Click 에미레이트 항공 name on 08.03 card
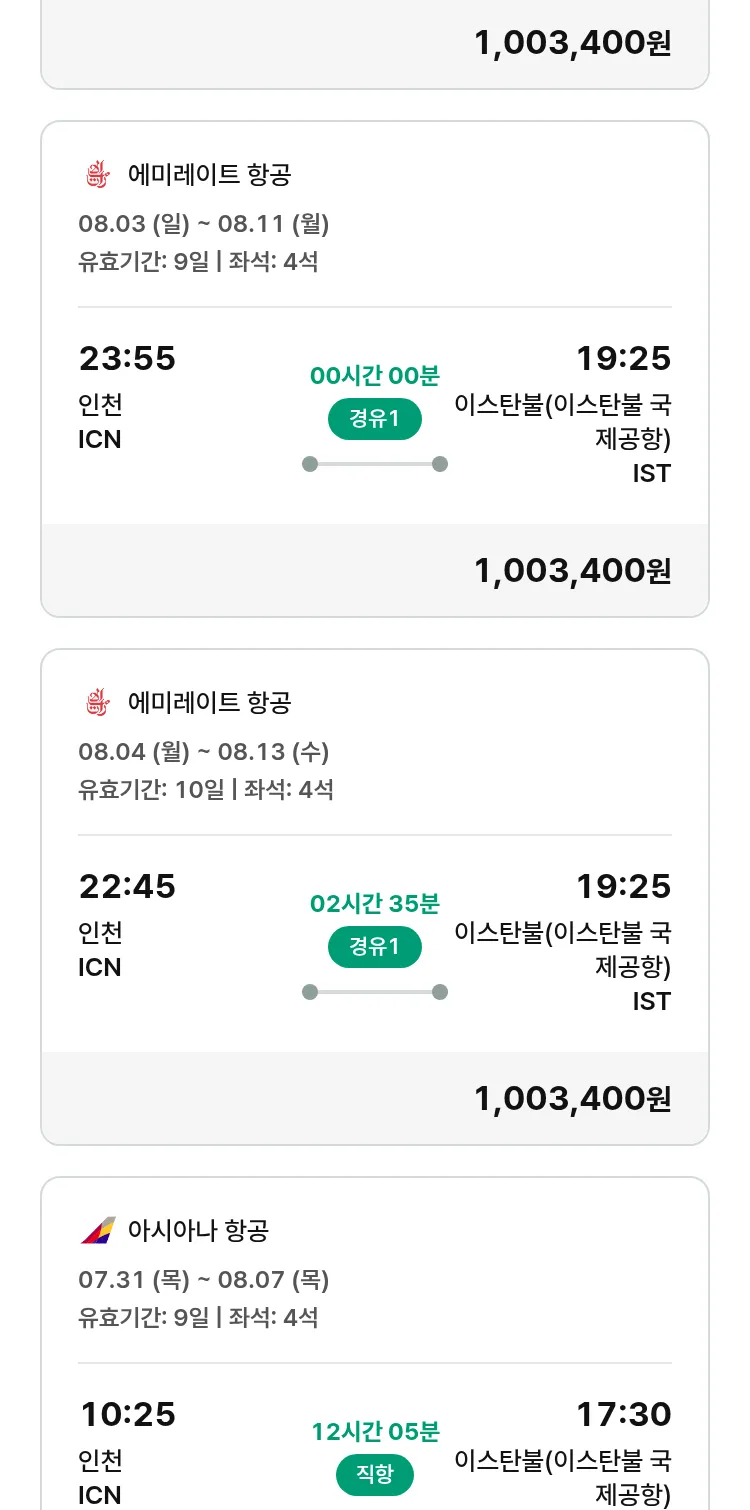750x1510 pixels. [209, 175]
